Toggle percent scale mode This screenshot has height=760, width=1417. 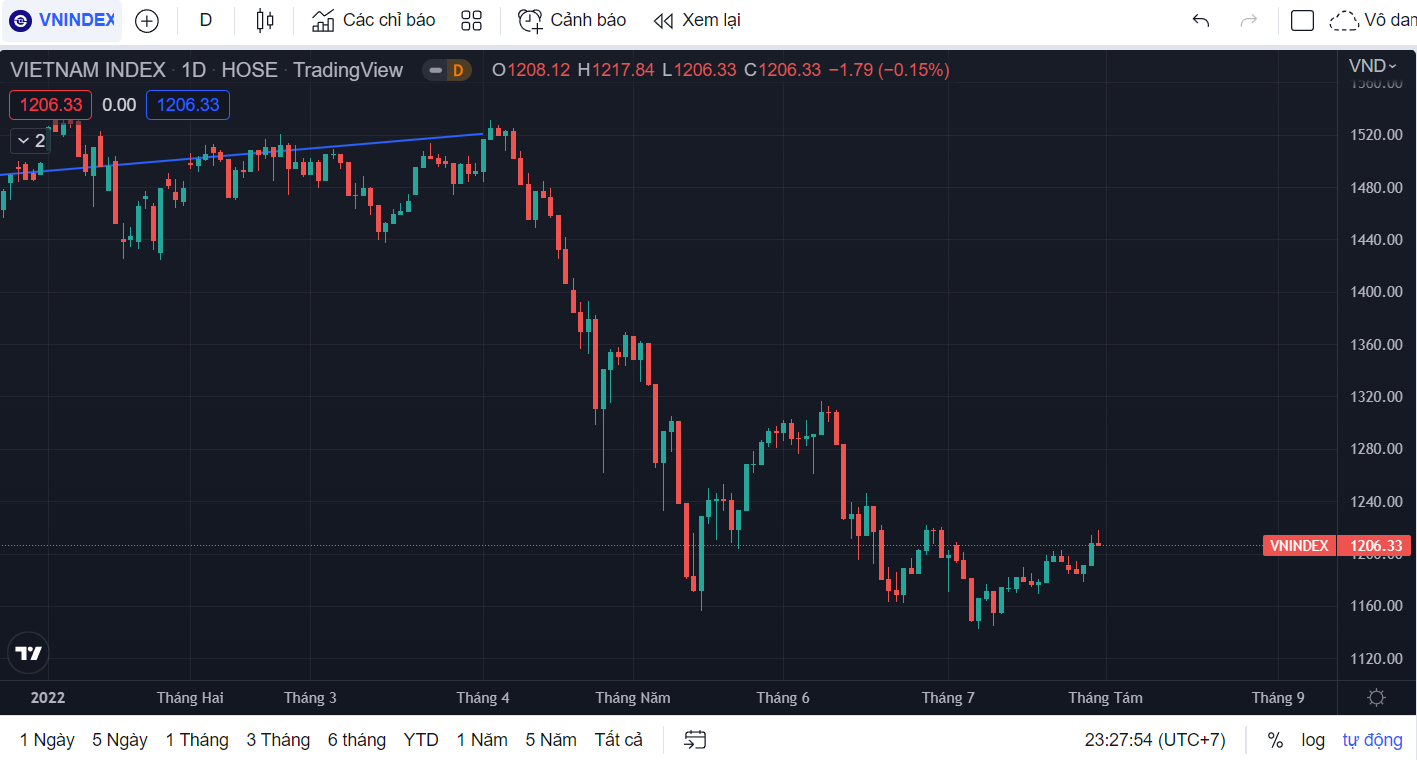coord(1275,740)
